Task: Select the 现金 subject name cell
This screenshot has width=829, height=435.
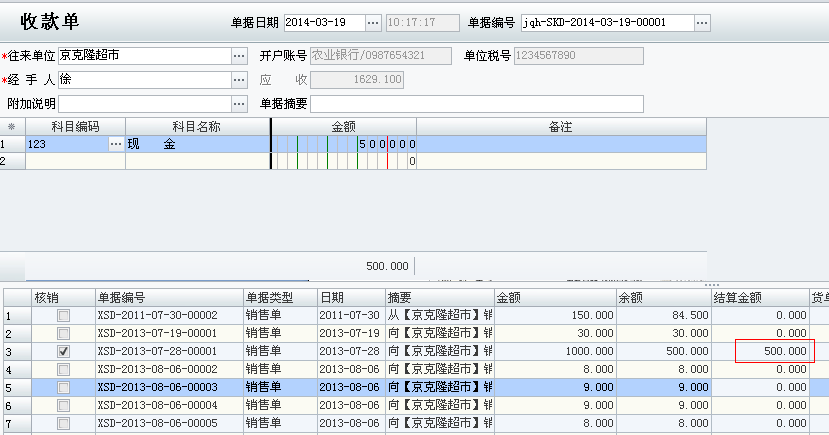Action: 198,144
